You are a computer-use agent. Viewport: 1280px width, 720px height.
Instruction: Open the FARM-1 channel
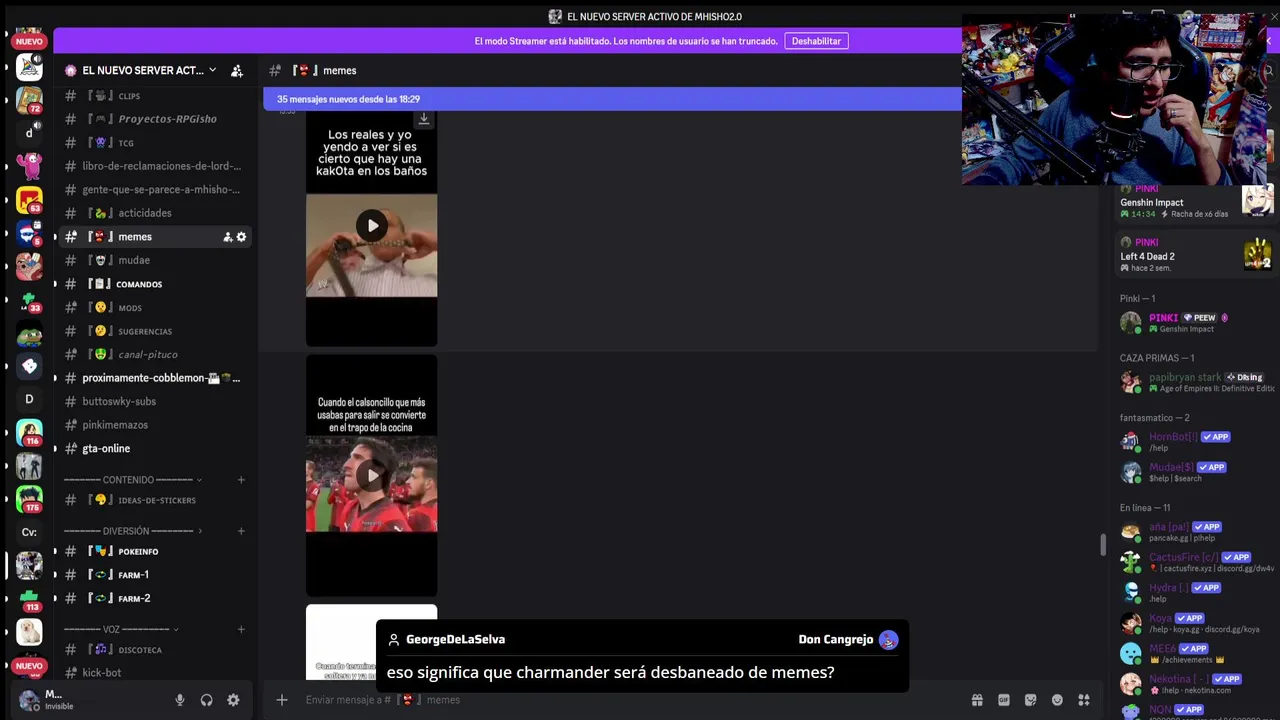[154, 575]
